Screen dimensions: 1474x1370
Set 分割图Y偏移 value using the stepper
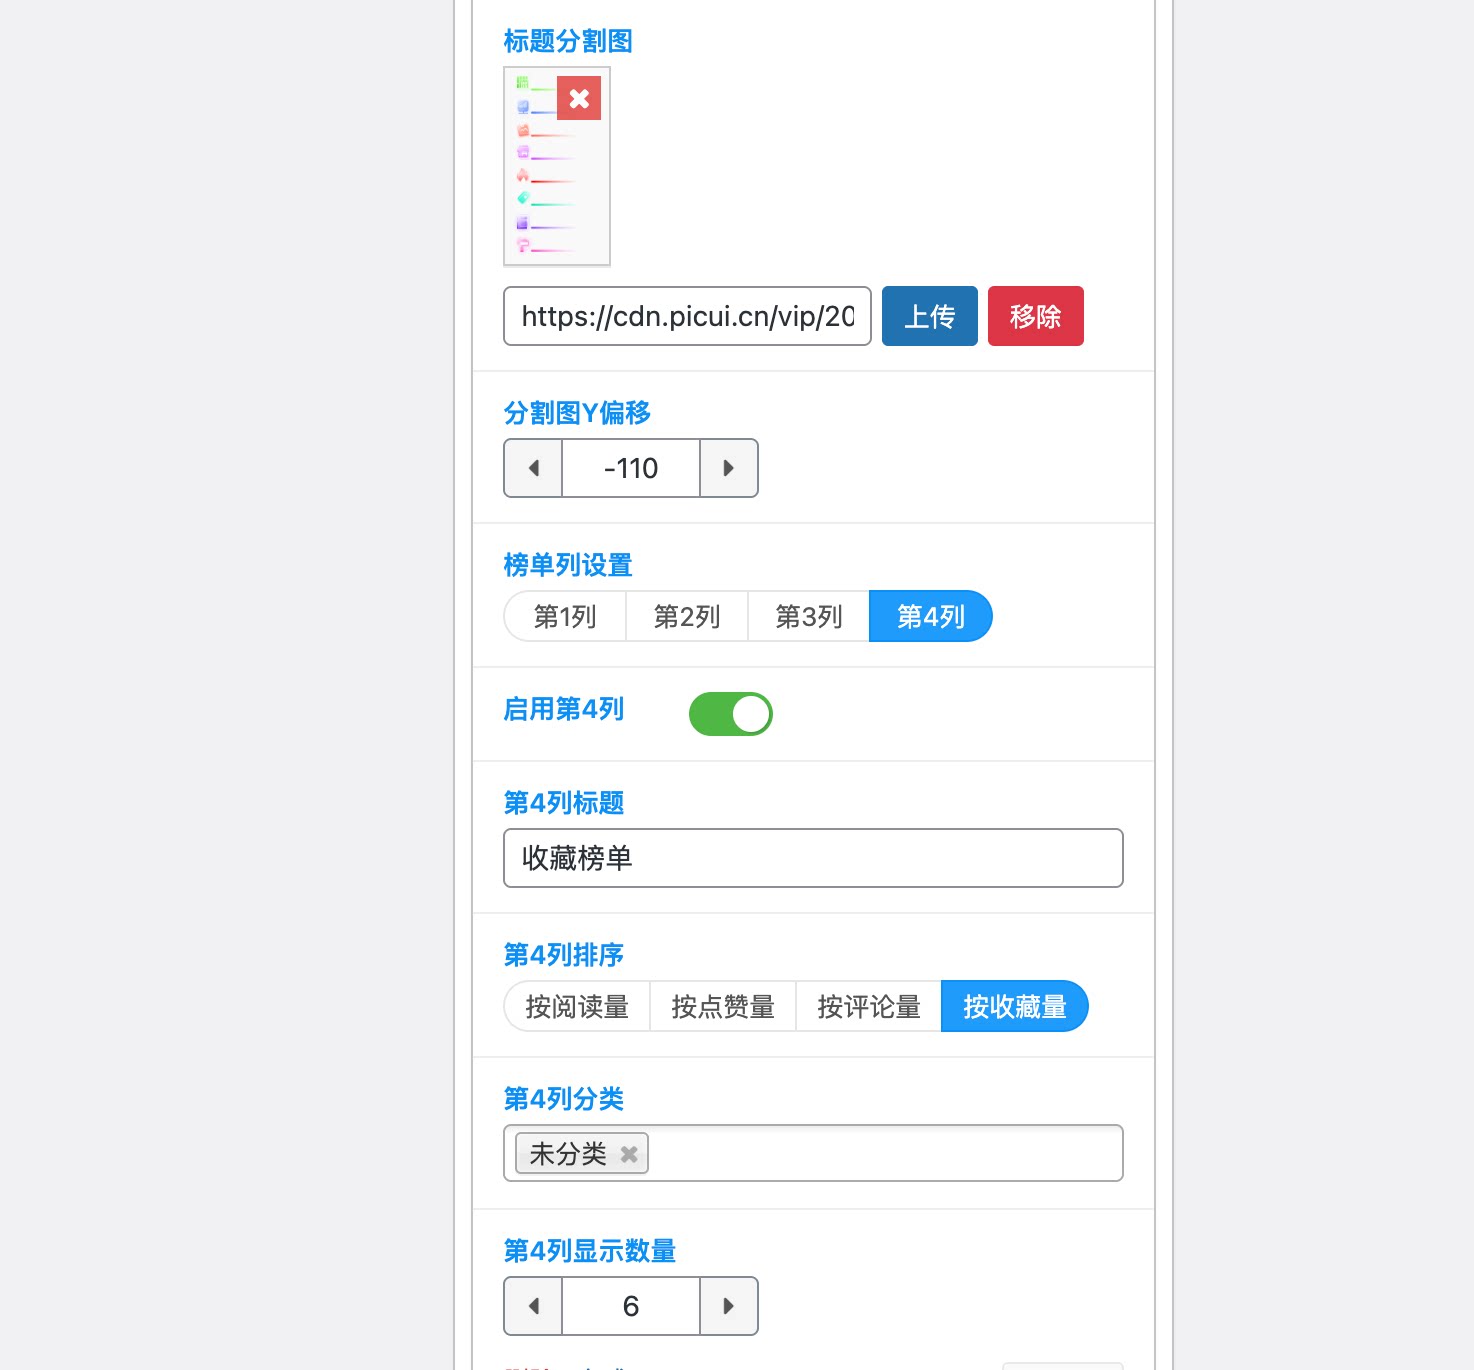coord(629,468)
